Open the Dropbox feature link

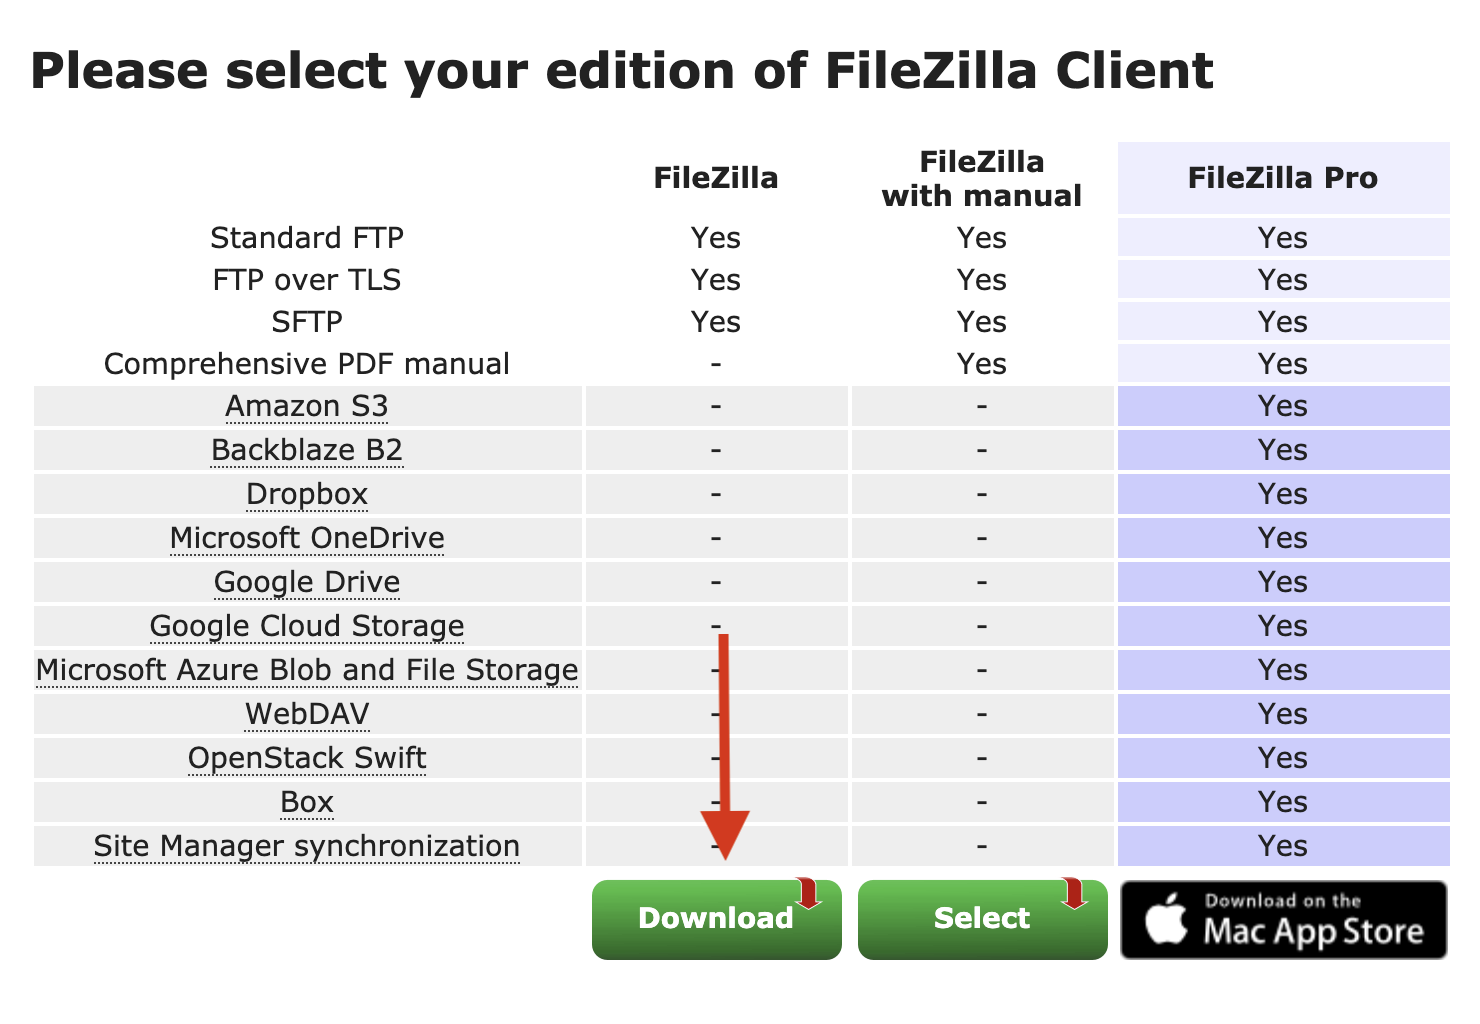(307, 494)
